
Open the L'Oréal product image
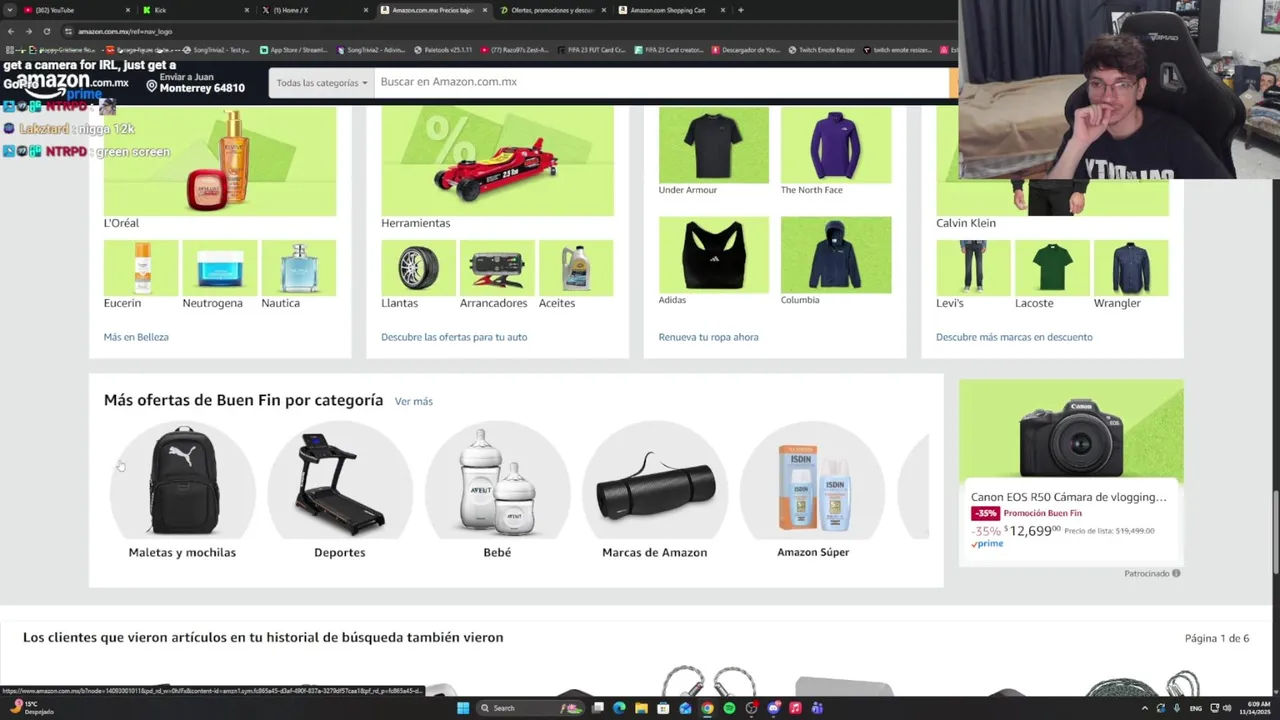click(220, 161)
